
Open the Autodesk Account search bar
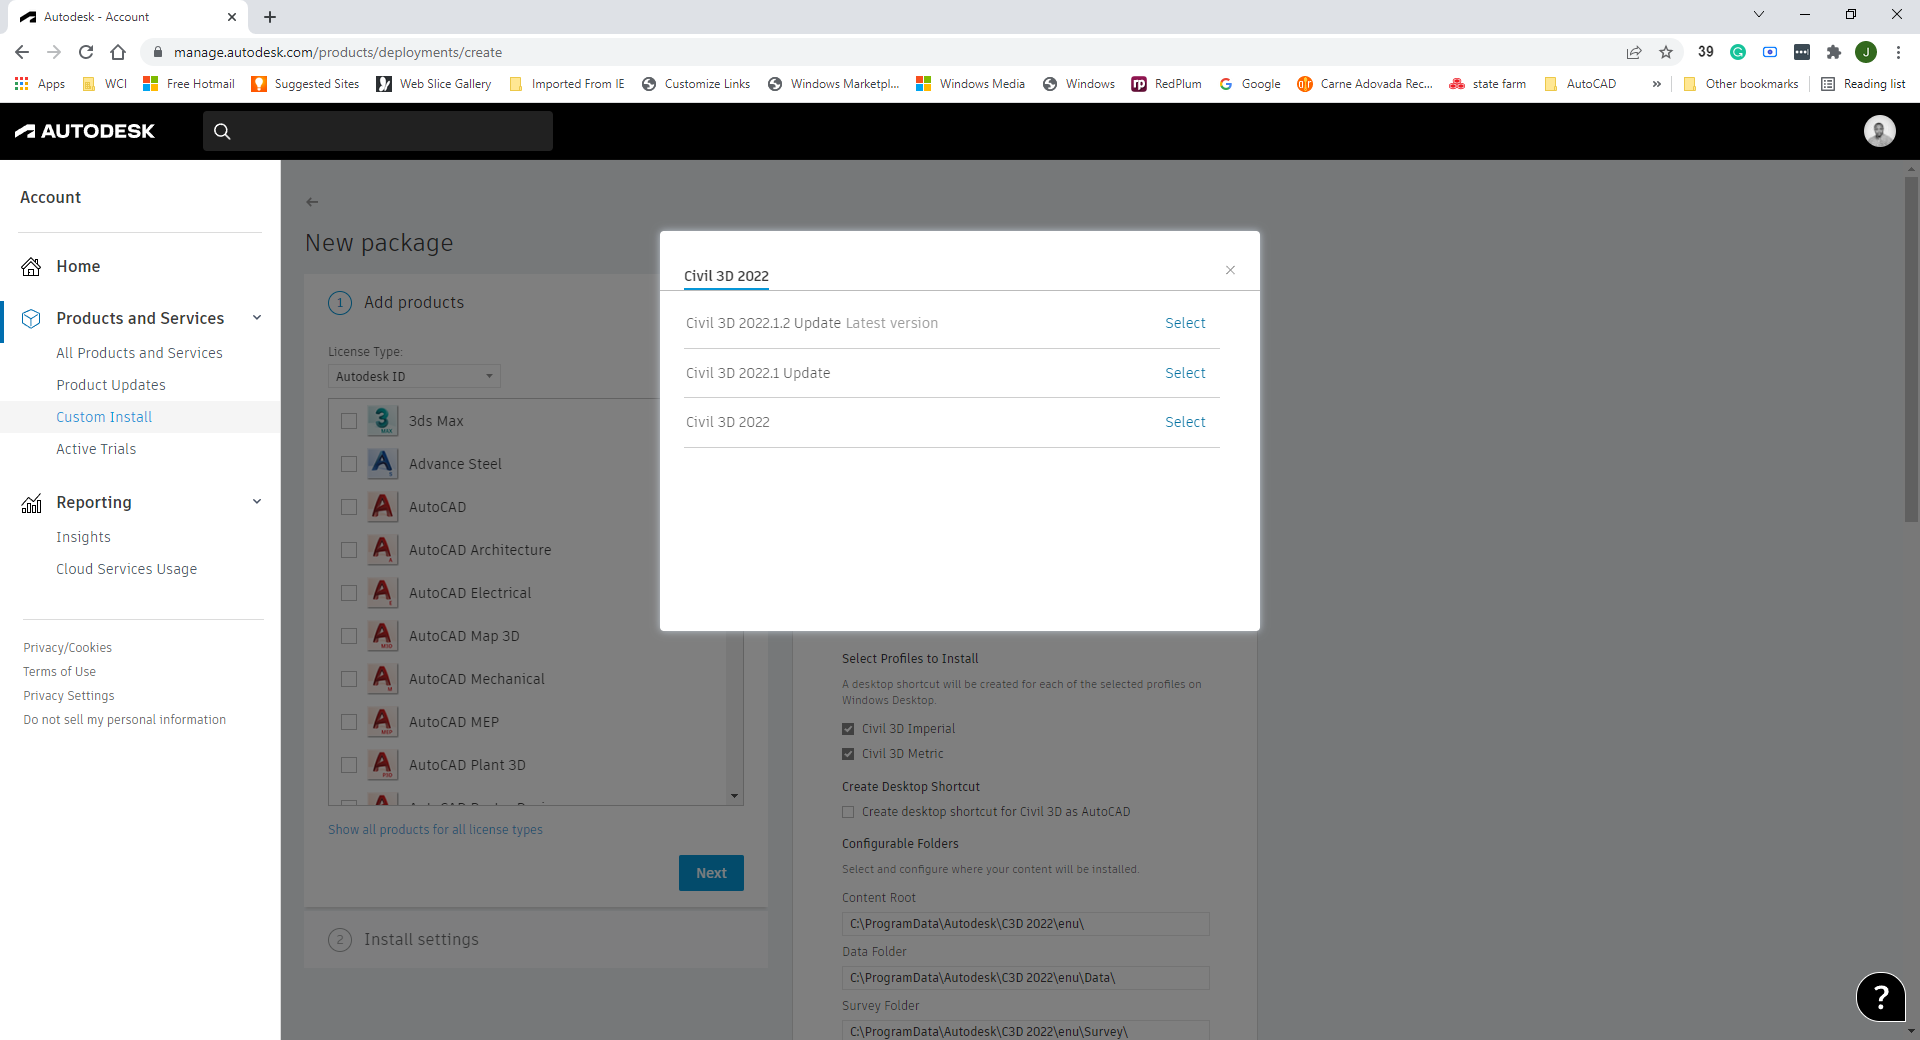(377, 131)
